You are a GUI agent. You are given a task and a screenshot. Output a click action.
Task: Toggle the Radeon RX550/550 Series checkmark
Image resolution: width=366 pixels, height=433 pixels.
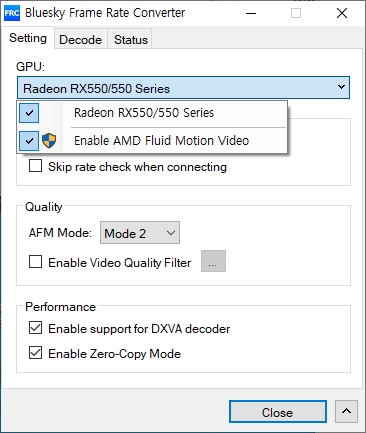pos(29,113)
